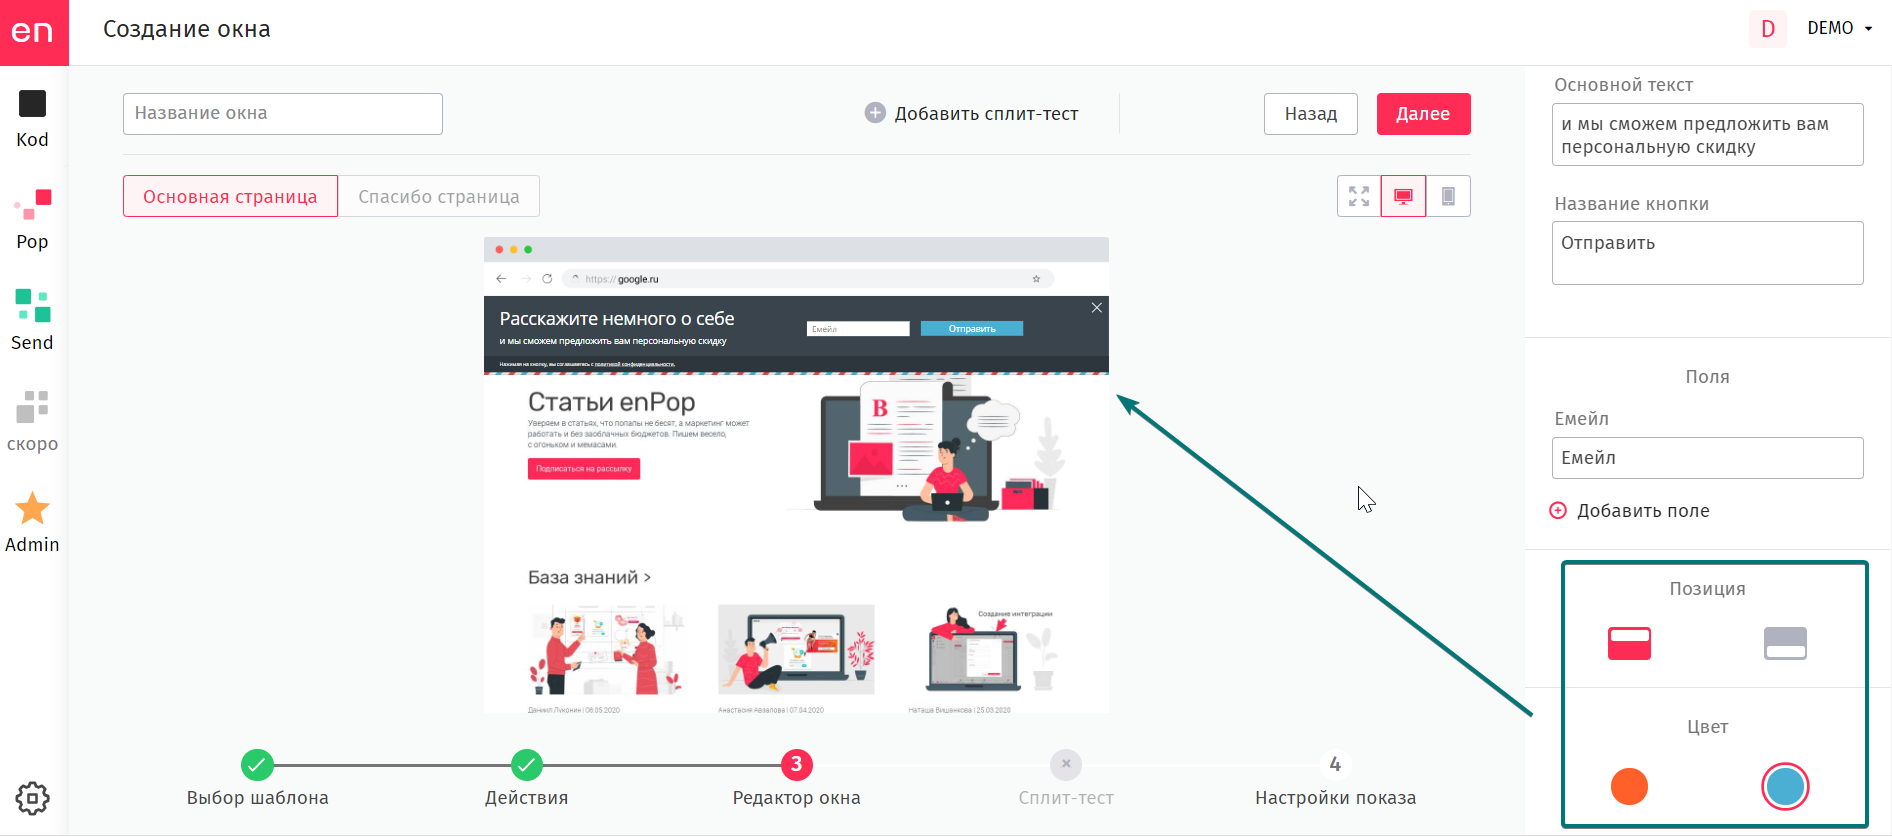This screenshot has height=837, width=1892.
Task: Click the 'en' logo
Action: coord(34,33)
